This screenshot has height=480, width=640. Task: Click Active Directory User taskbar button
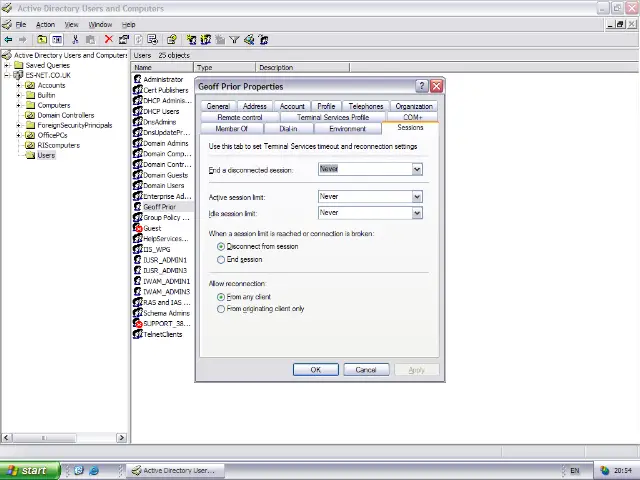[175, 470]
